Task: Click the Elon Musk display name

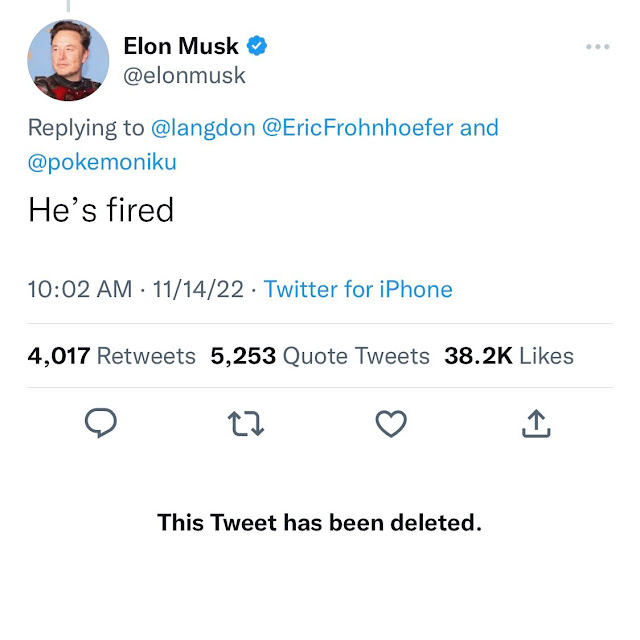Action: click(x=181, y=46)
